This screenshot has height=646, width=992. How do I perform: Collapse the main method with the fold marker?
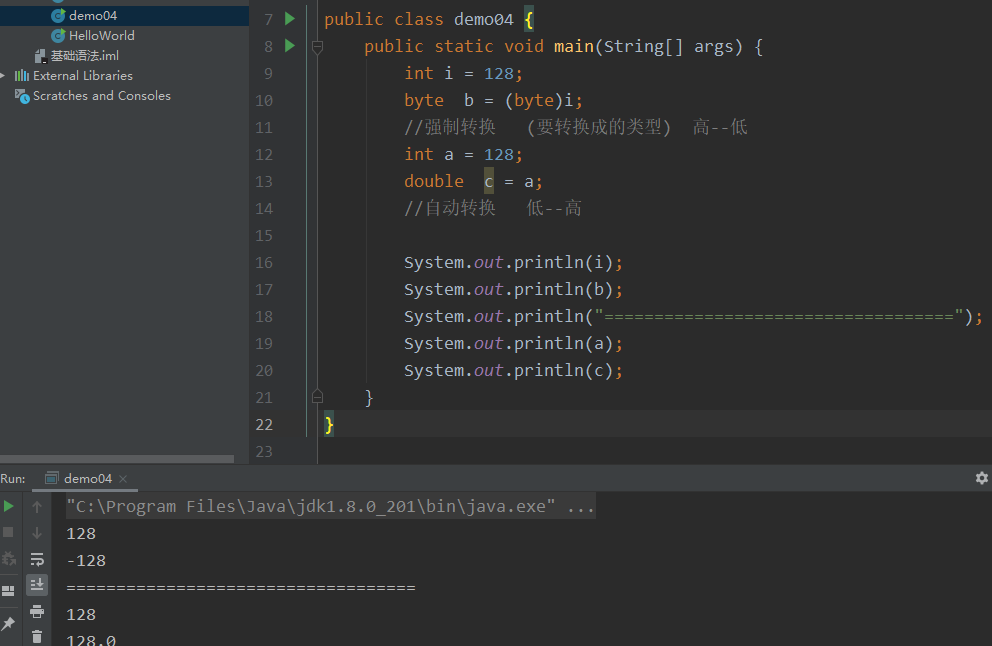point(317,46)
